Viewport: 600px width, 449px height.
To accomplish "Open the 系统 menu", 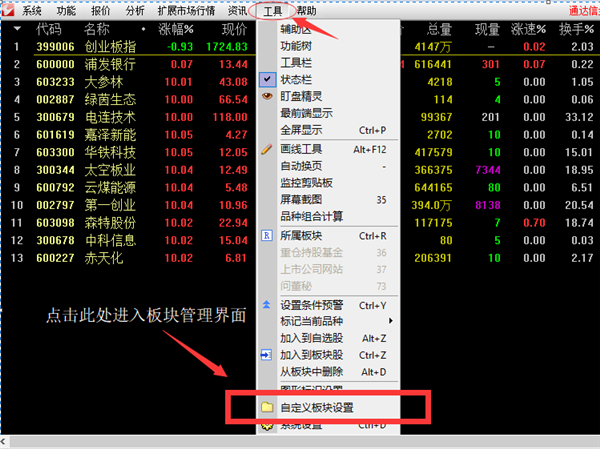I will [x=32, y=10].
